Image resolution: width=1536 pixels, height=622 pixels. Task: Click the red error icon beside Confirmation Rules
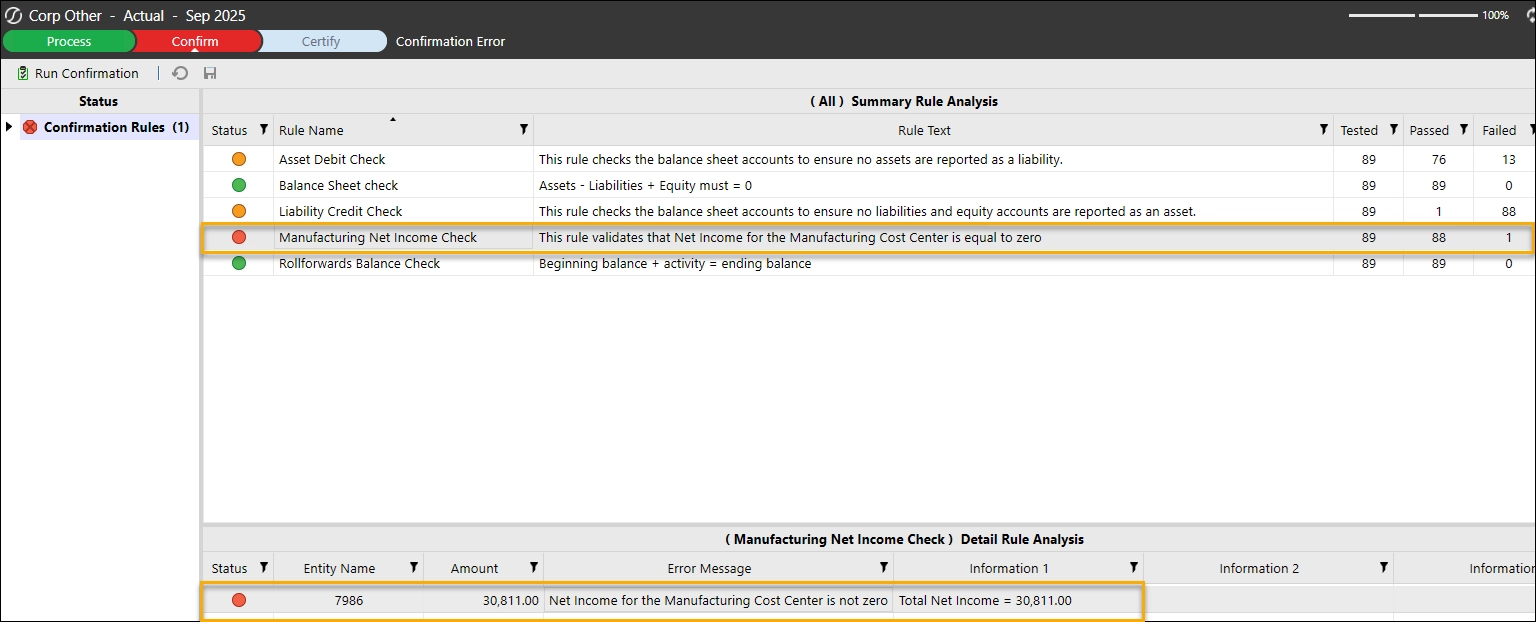coord(30,128)
